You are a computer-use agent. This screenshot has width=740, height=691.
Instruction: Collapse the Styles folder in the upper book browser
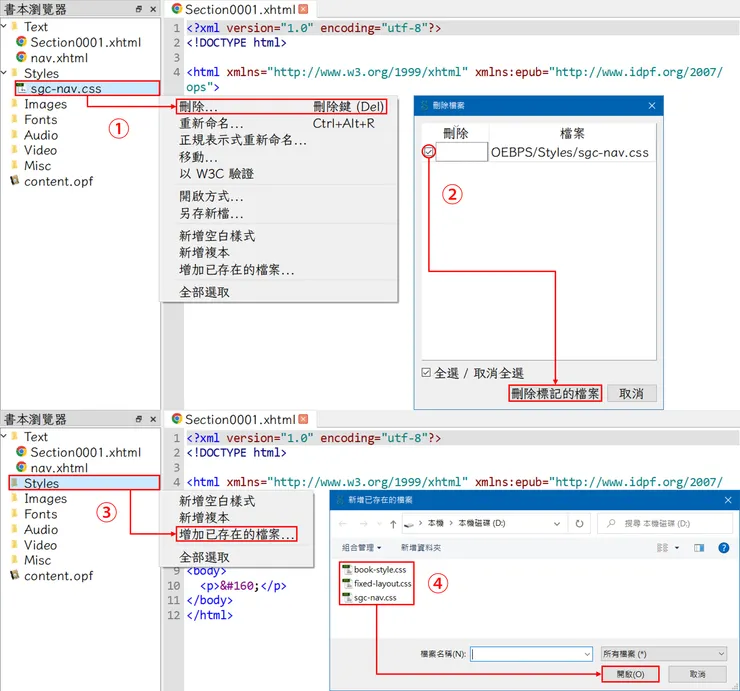tap(4, 73)
